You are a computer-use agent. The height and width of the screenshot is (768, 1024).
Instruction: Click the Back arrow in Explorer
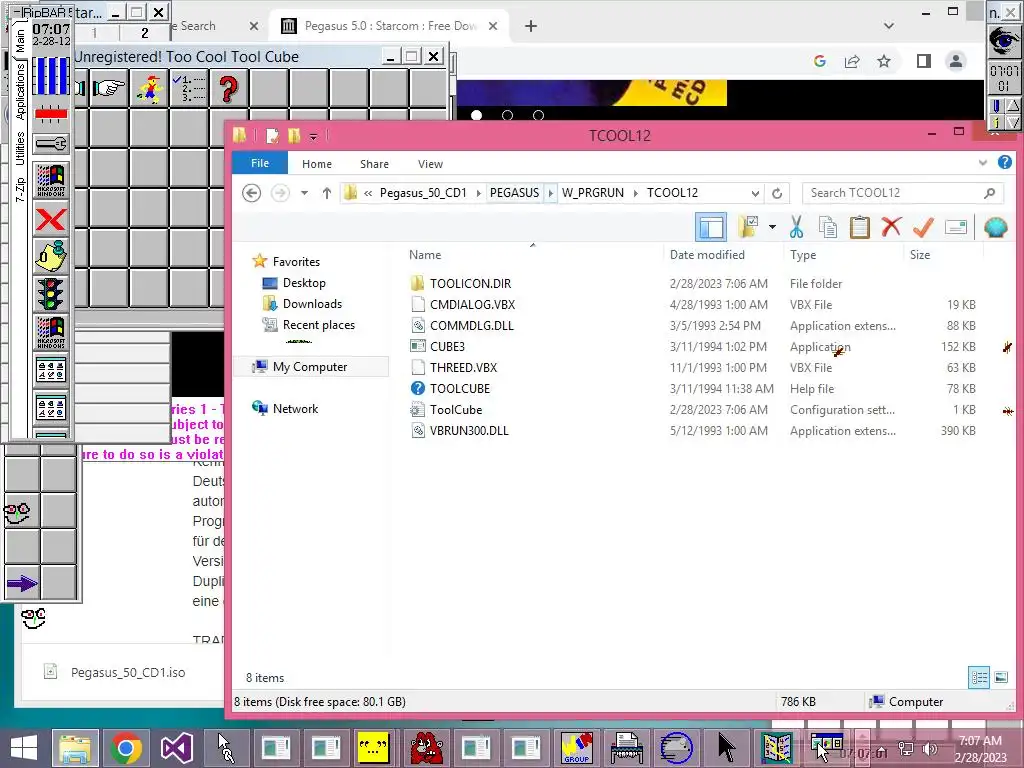251,193
